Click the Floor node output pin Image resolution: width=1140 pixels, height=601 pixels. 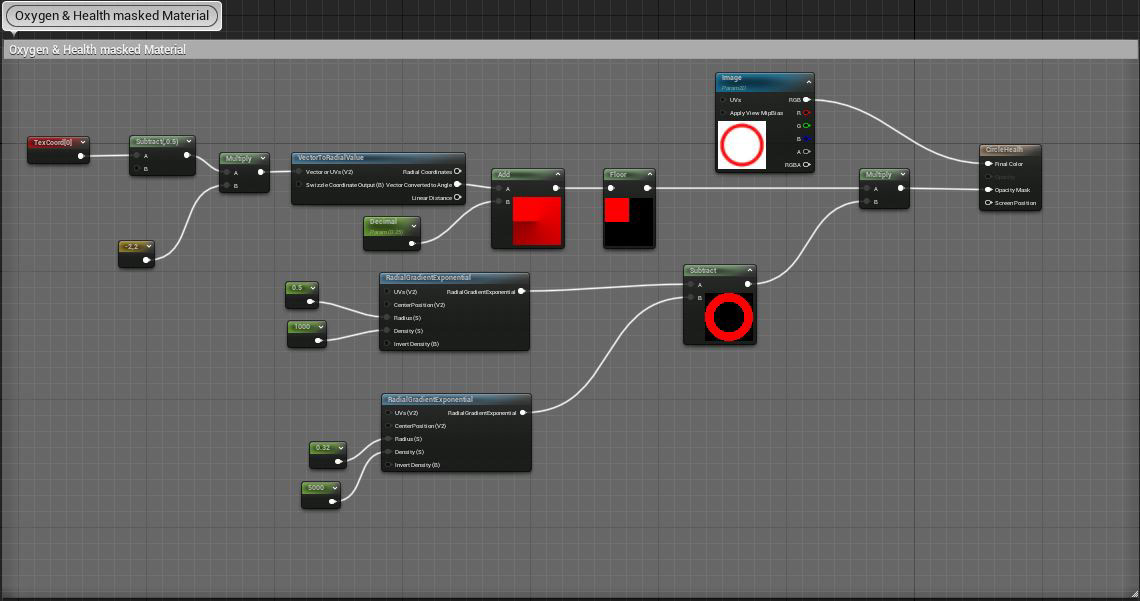(647, 188)
